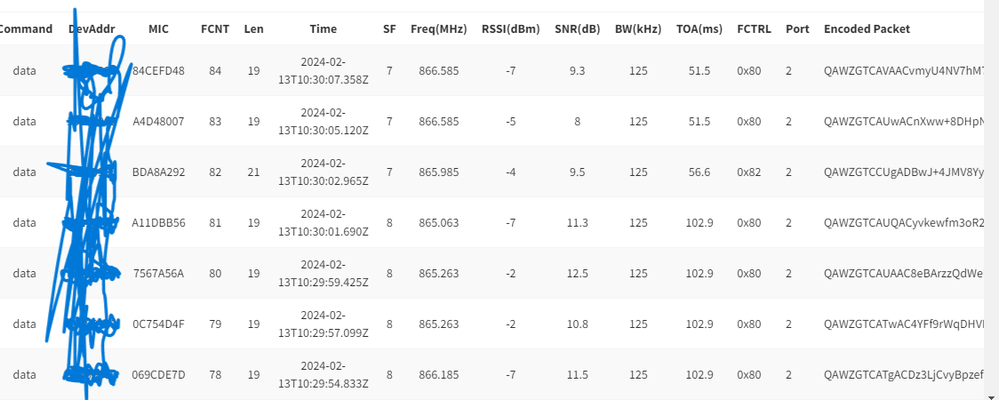Click the TOA(ms) column header
Viewport: 999px width, 400px height.
700,29
